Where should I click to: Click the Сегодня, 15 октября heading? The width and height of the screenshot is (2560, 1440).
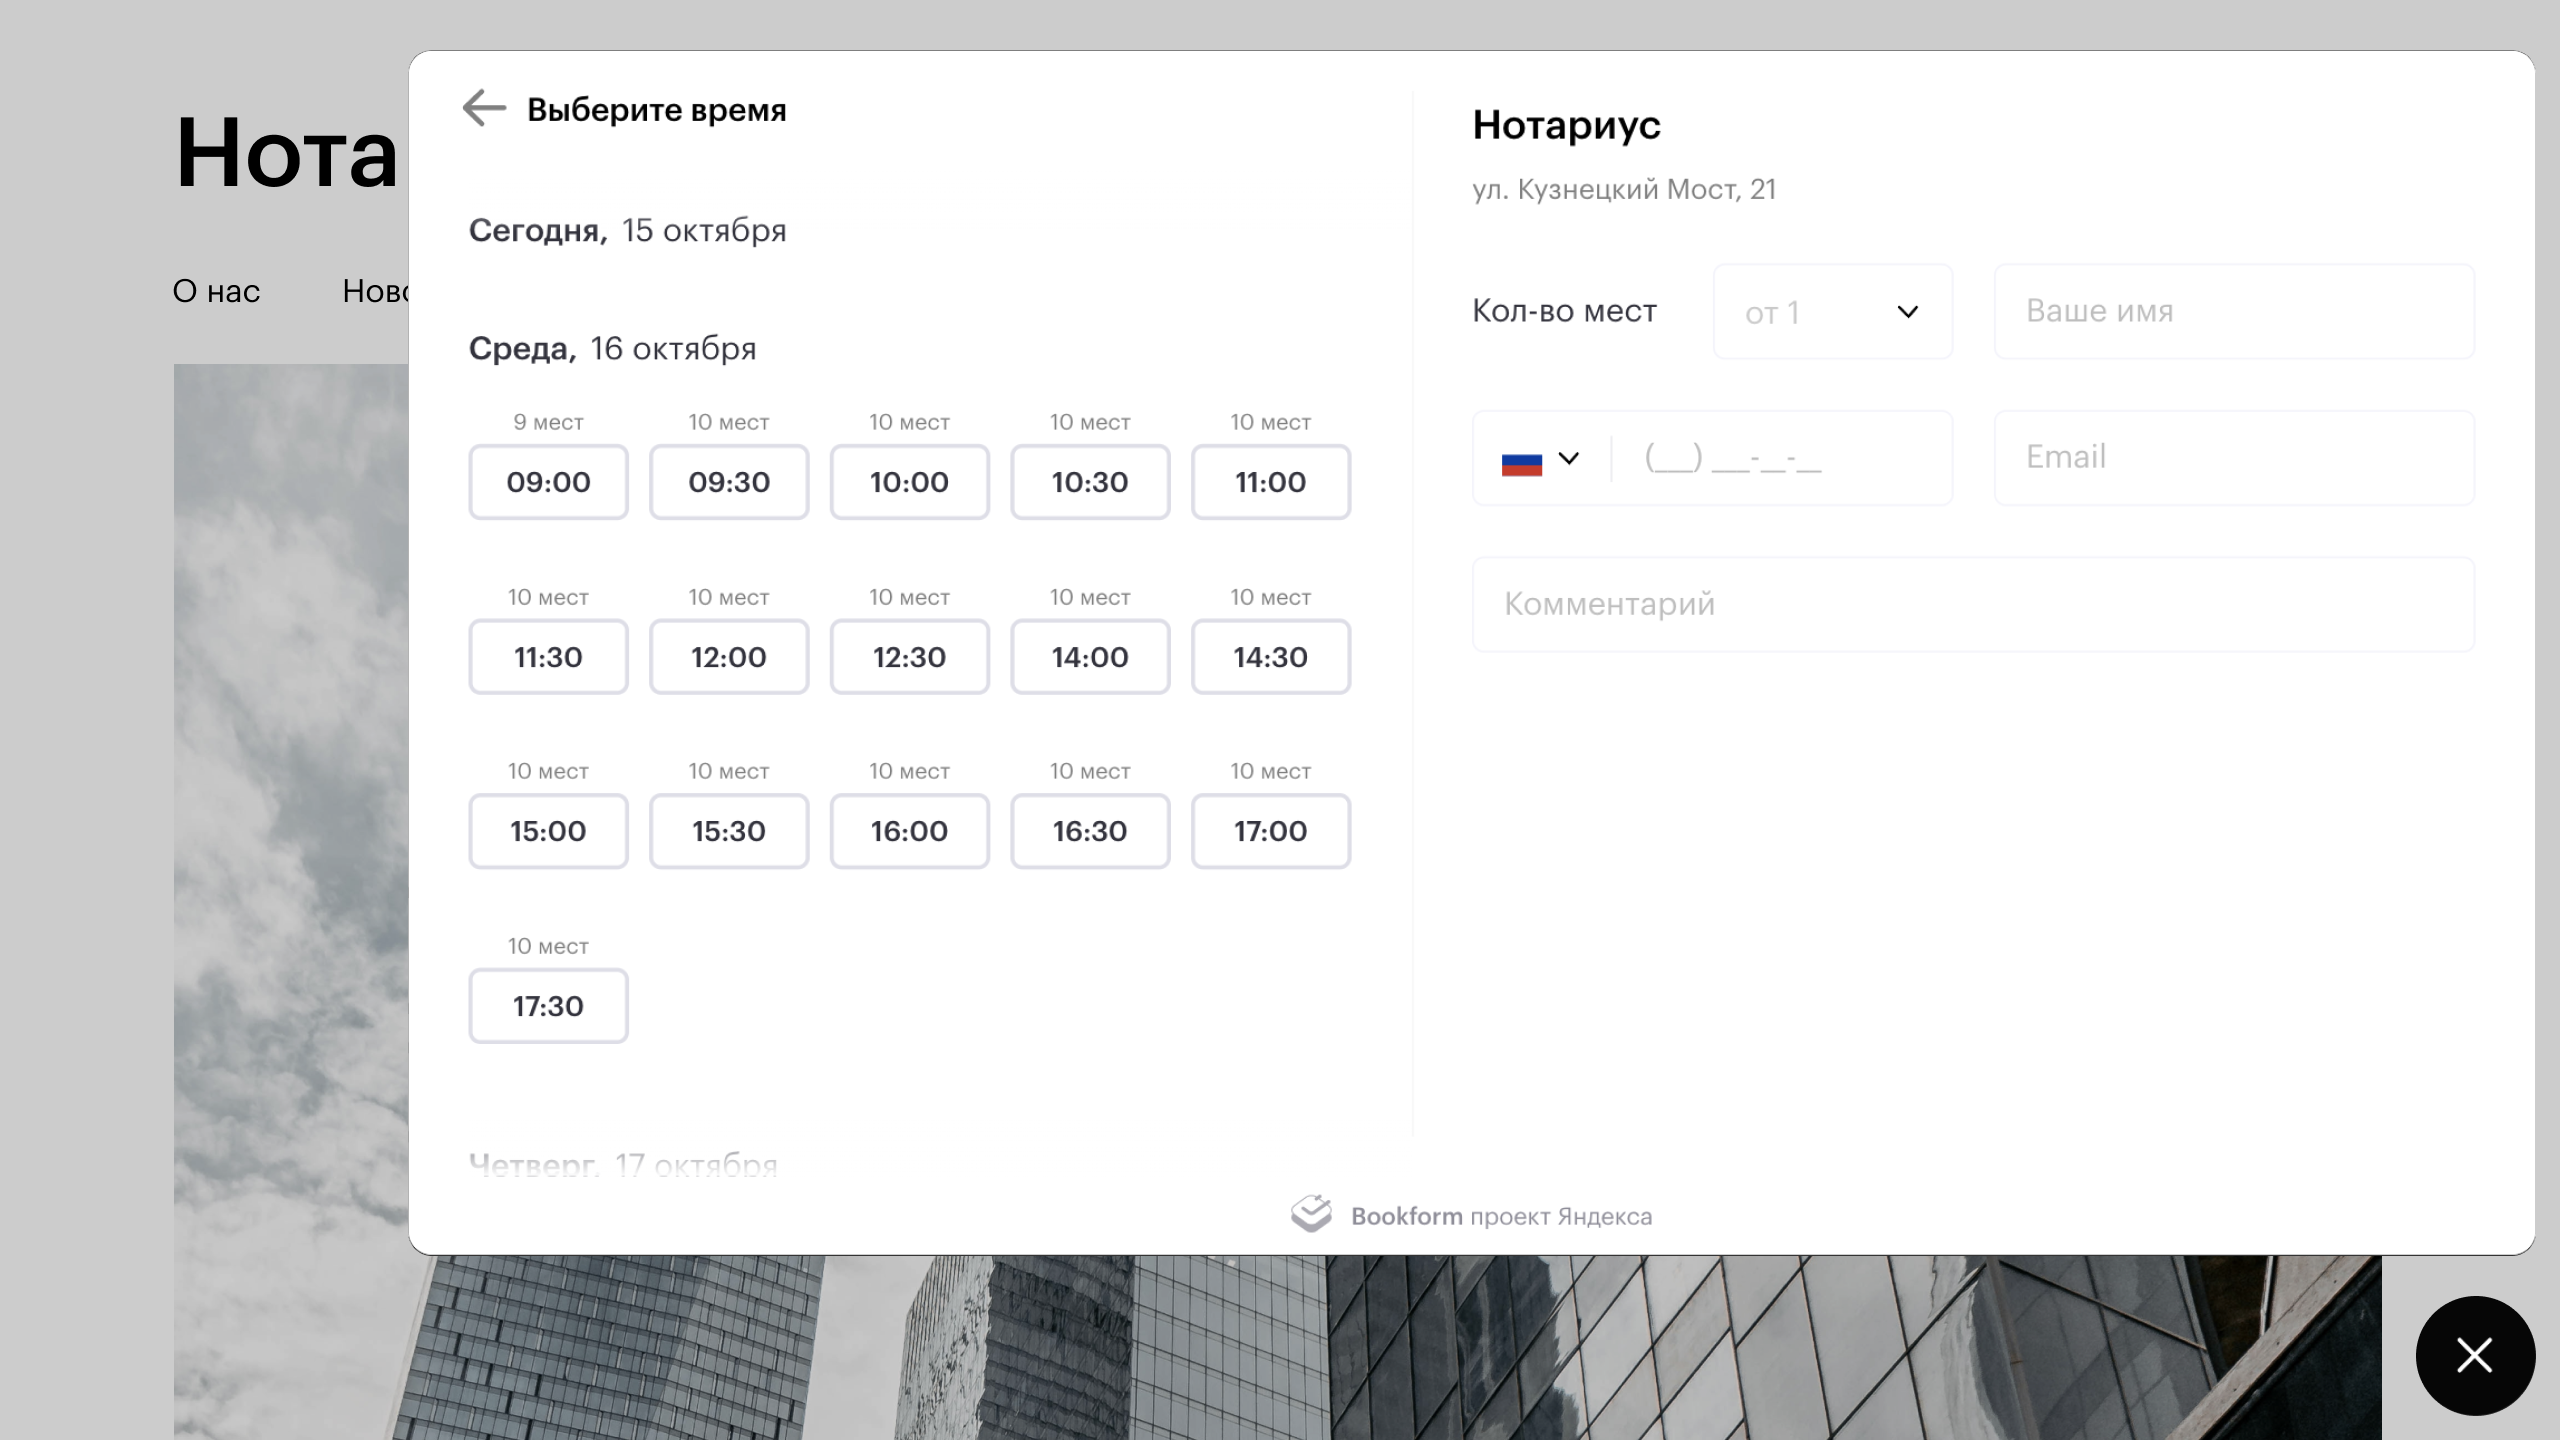coord(627,230)
